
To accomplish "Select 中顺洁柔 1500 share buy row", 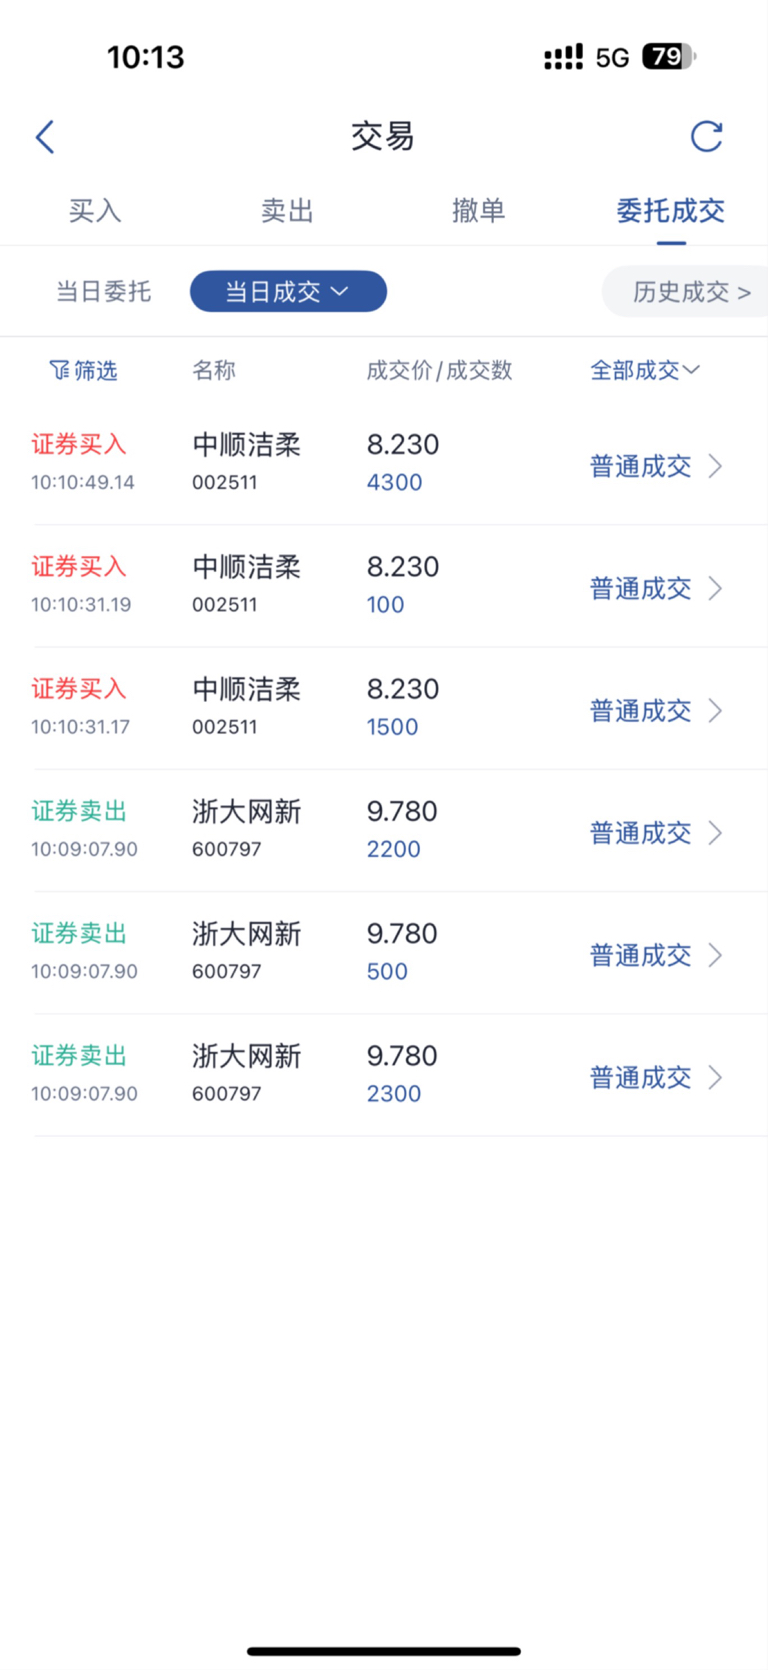I will tap(384, 708).
